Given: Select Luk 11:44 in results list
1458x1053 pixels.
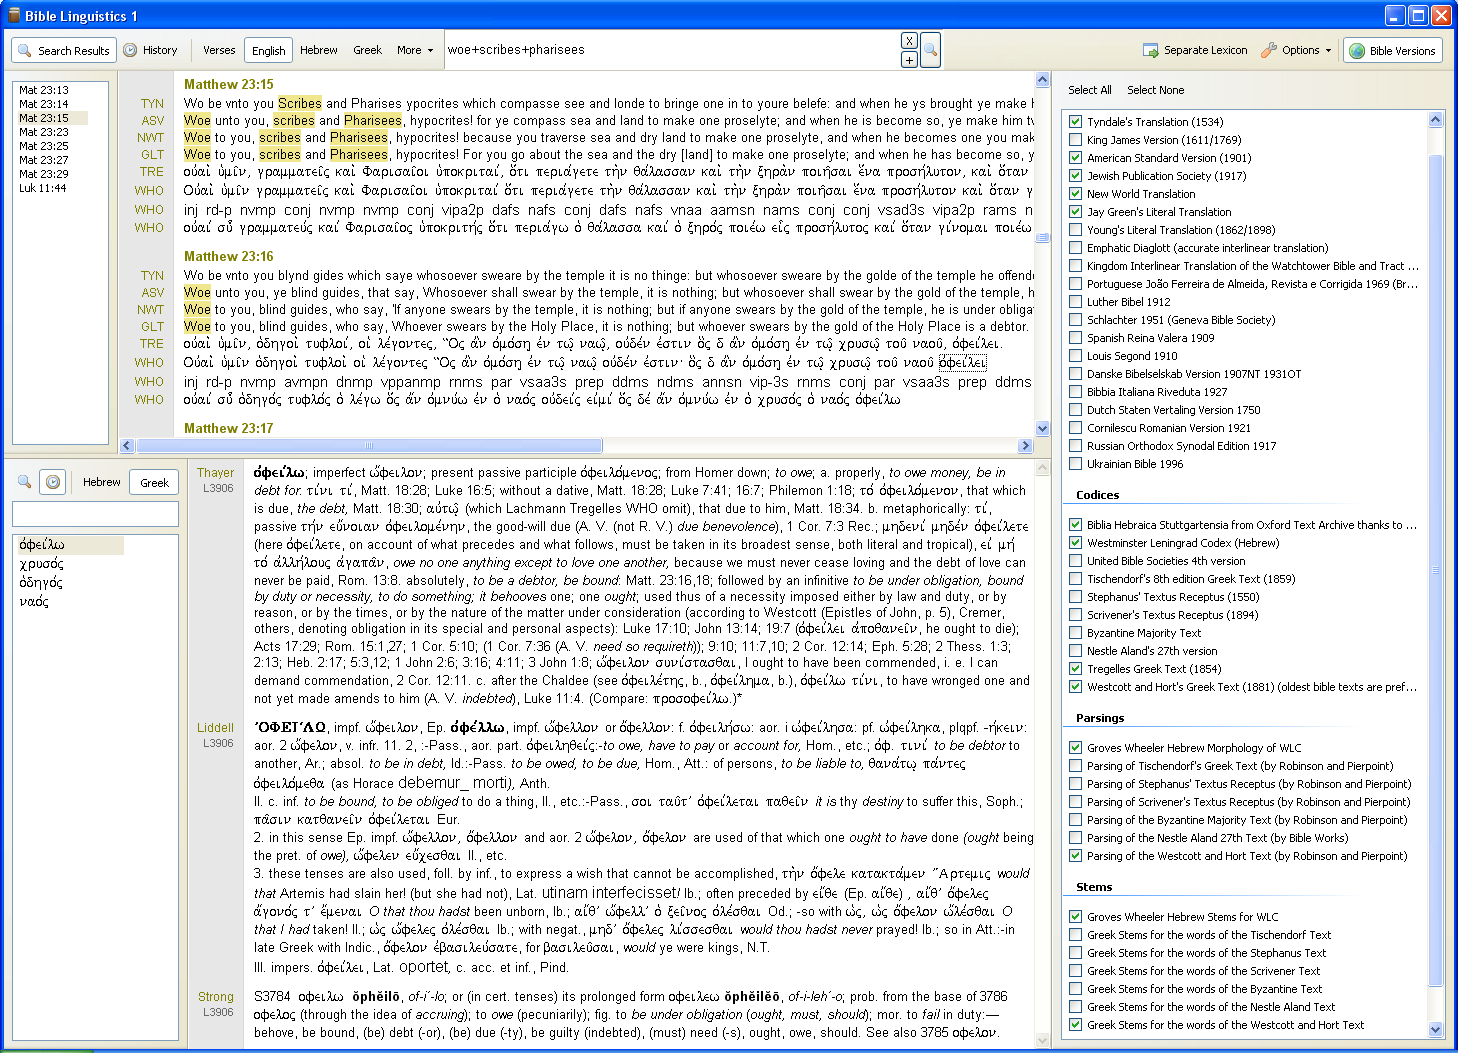Looking at the screenshot, I should [43, 188].
